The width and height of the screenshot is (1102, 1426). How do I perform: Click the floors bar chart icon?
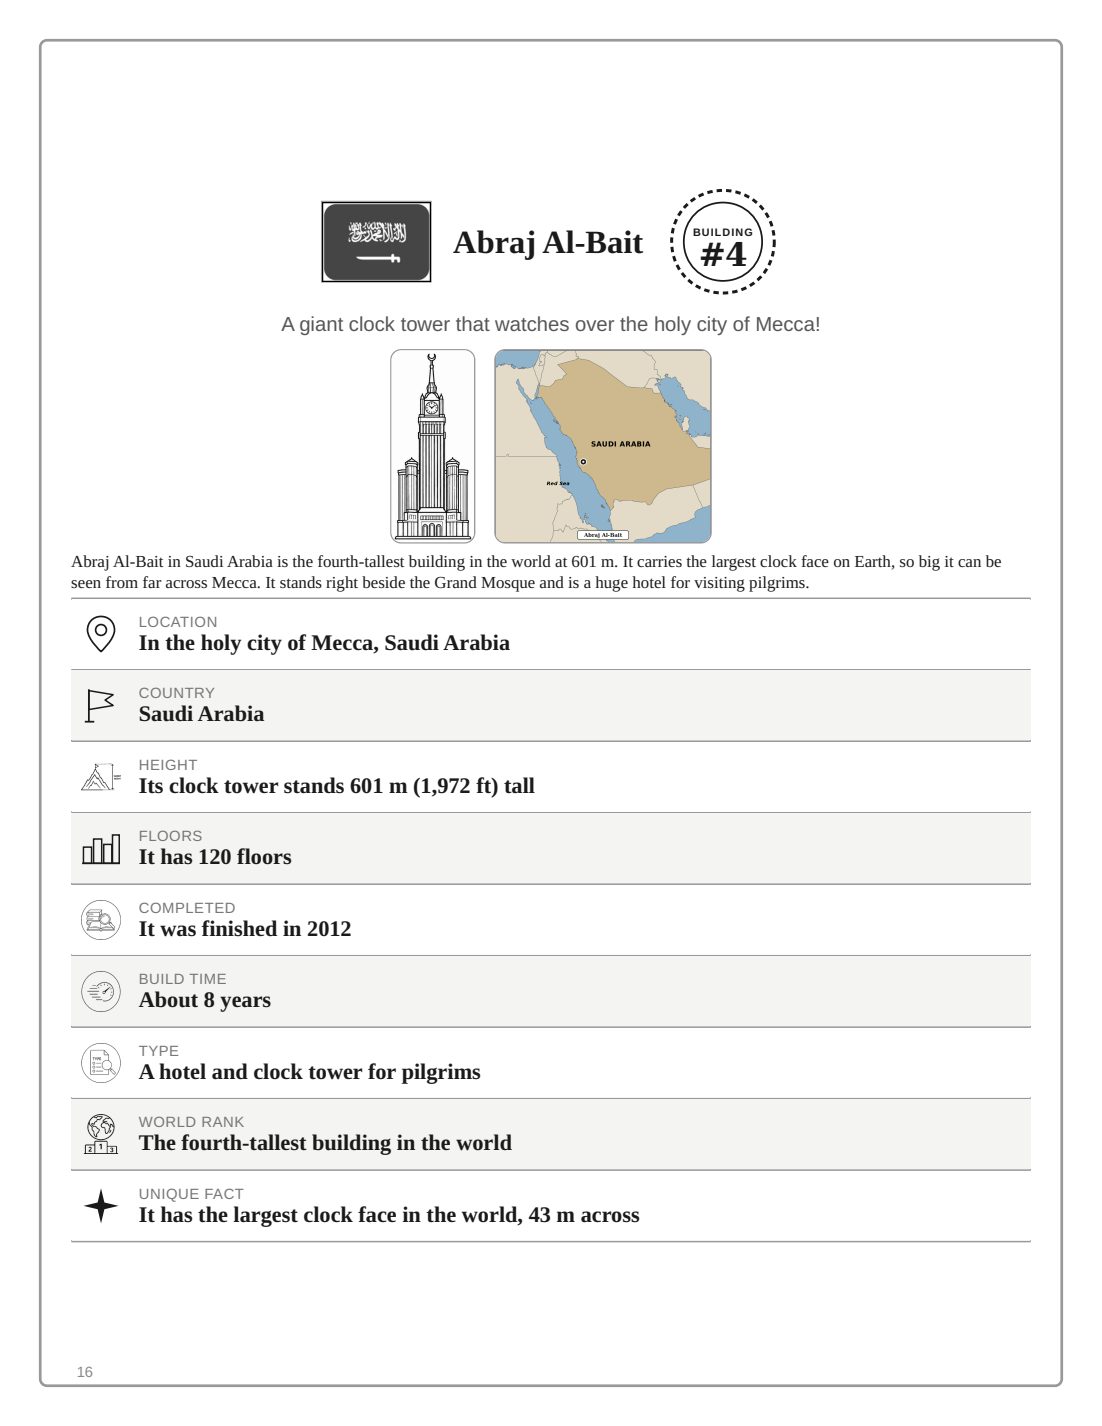coord(100,849)
